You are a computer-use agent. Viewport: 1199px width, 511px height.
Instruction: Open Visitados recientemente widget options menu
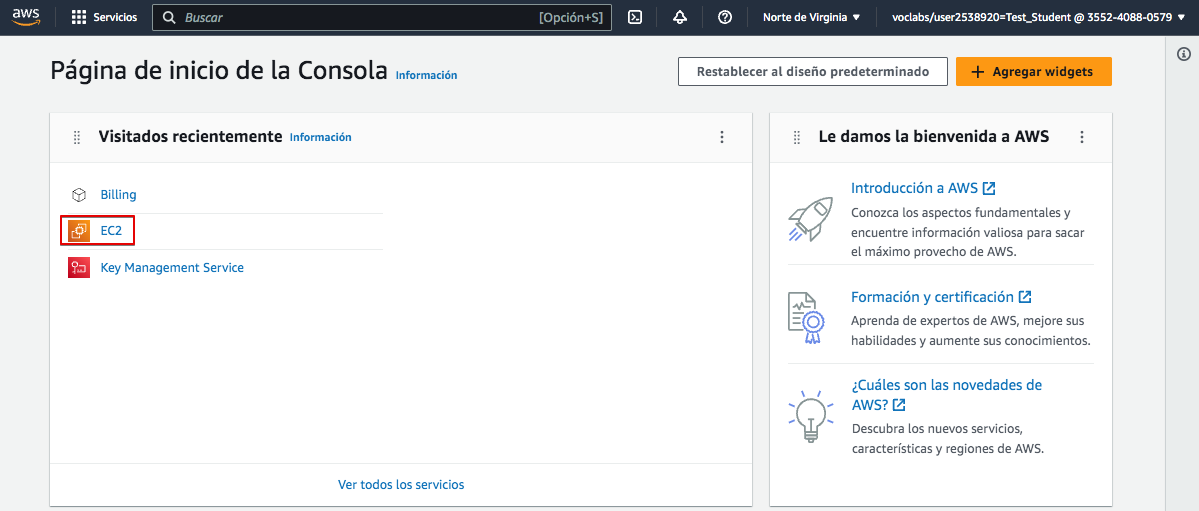722,137
